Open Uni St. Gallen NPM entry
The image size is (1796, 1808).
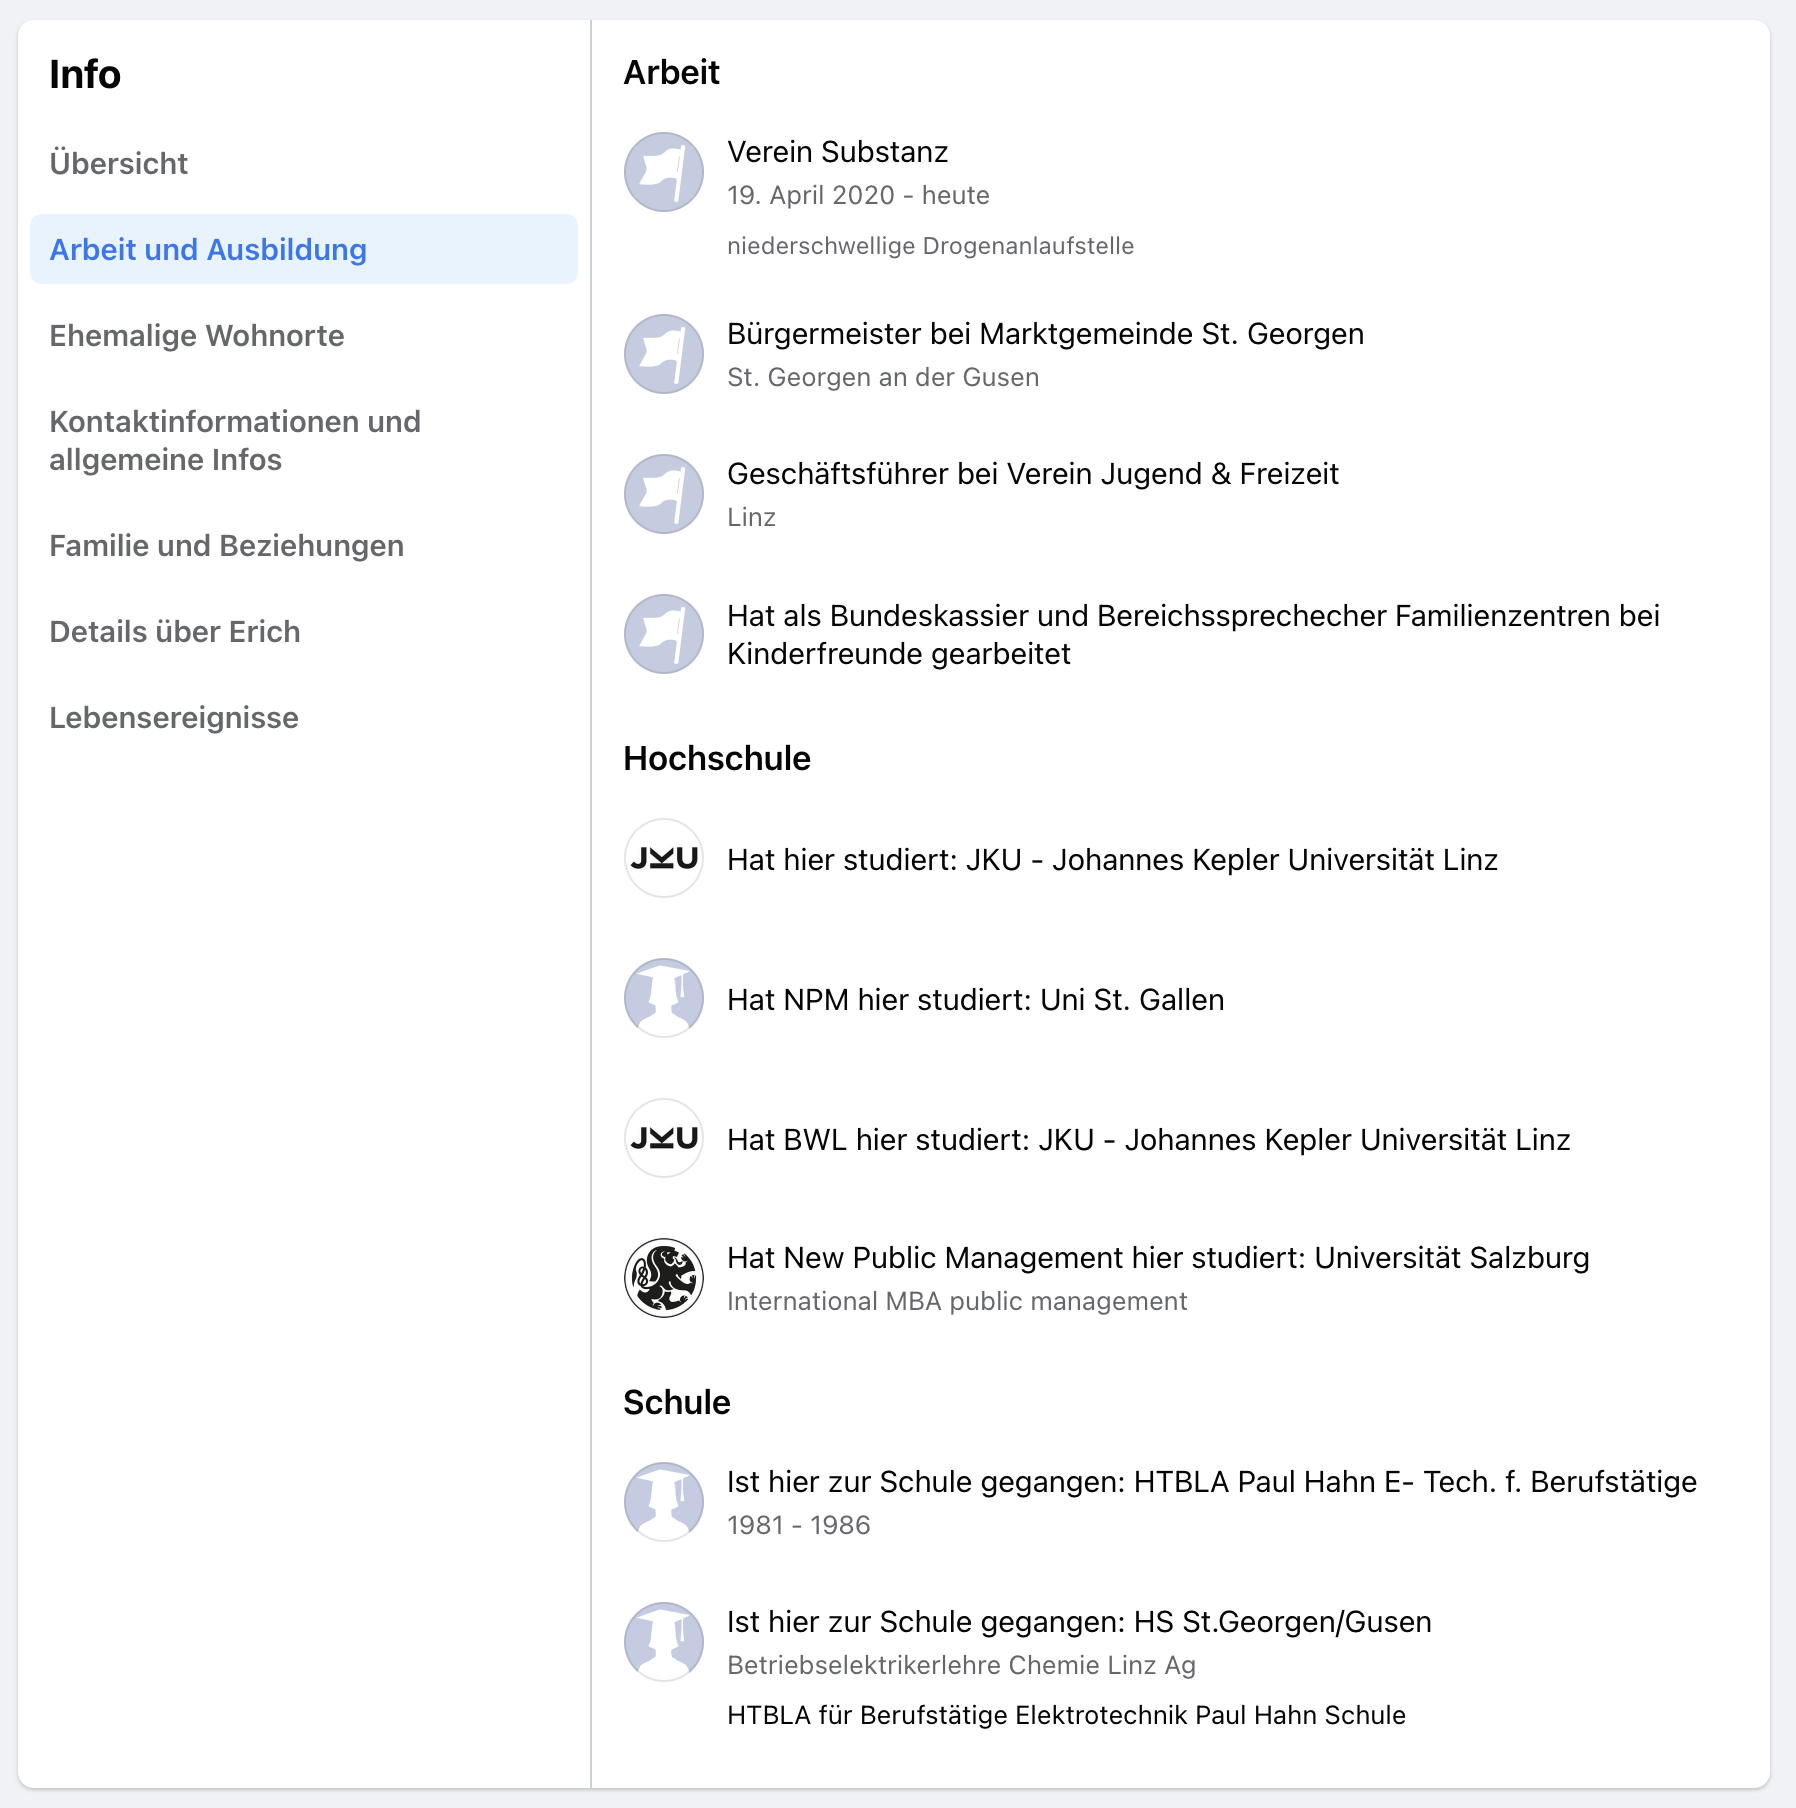(975, 1000)
